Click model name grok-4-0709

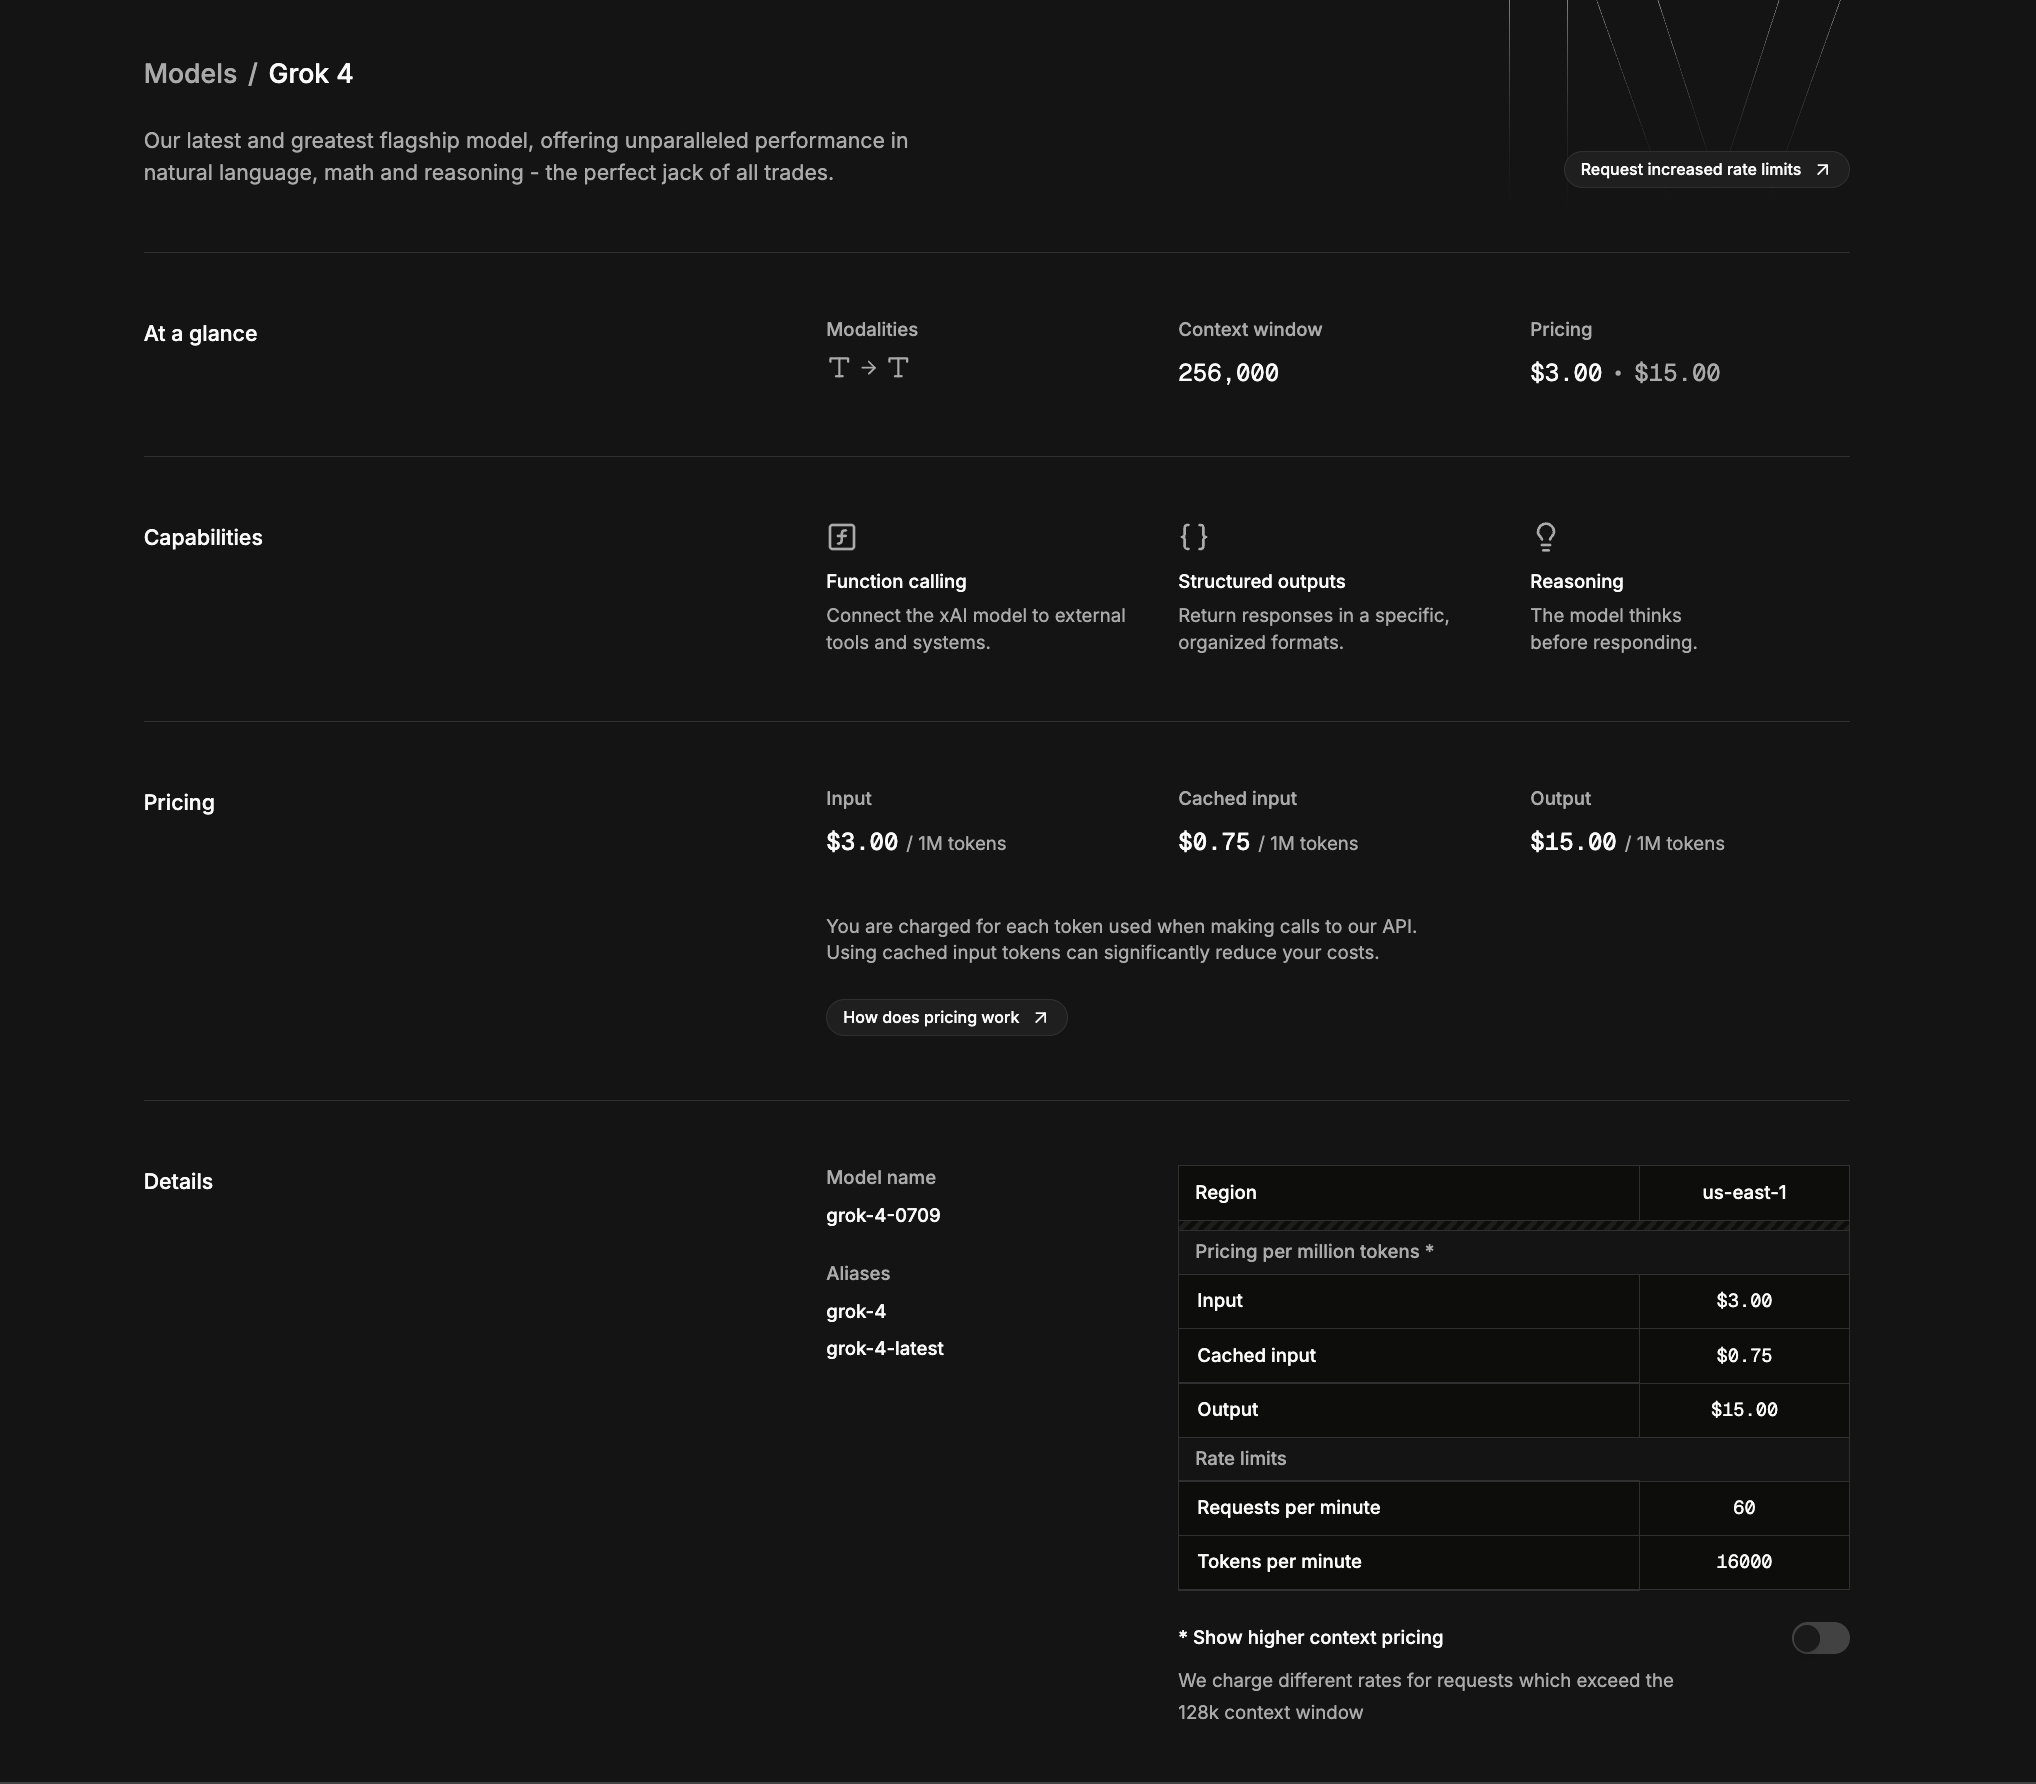pyautogui.click(x=883, y=1215)
